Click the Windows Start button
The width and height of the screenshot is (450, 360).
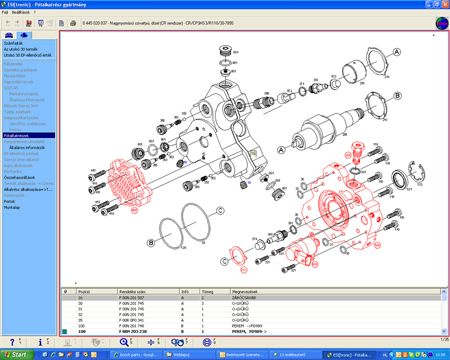tap(17, 355)
